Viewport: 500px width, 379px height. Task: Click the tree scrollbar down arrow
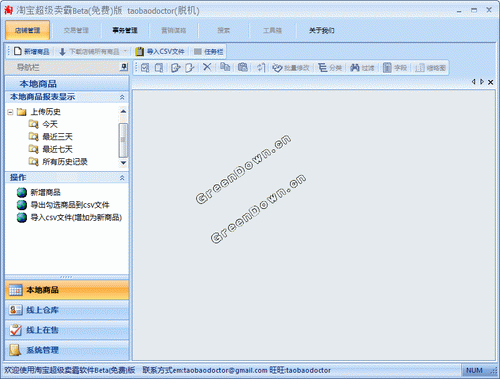coord(123,163)
